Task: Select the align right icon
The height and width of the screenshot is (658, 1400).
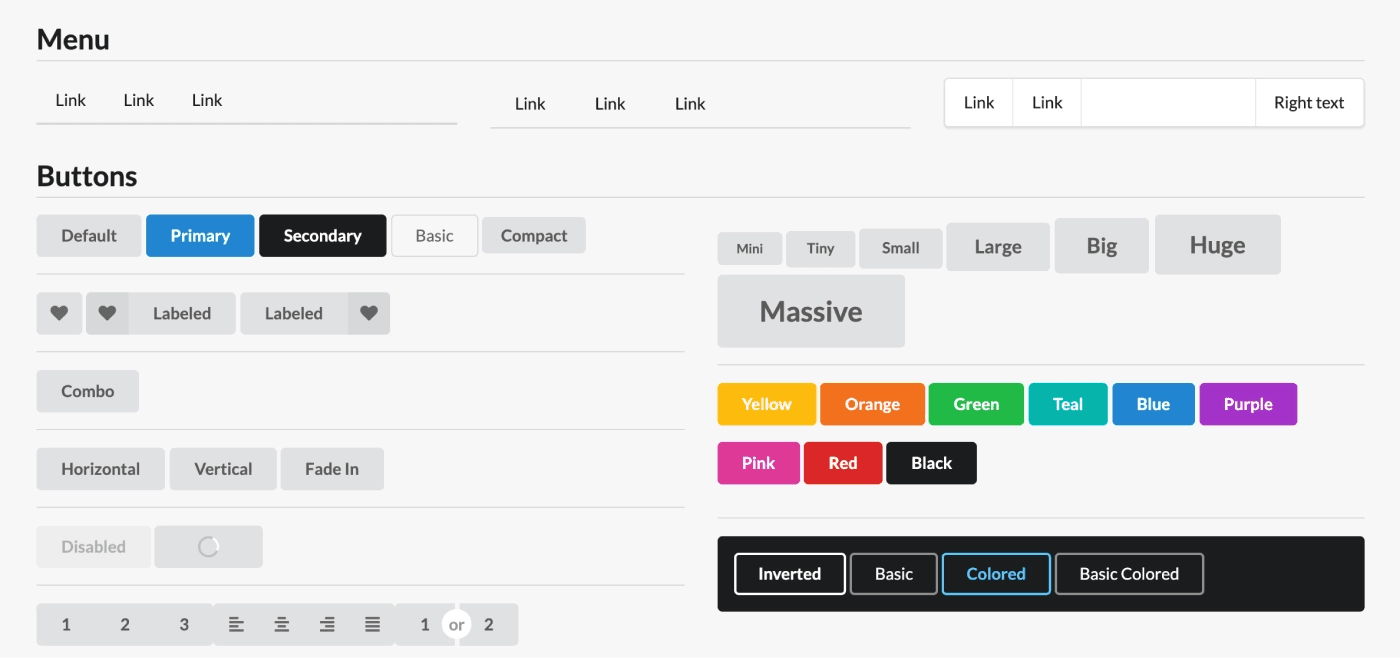Action: (x=327, y=625)
